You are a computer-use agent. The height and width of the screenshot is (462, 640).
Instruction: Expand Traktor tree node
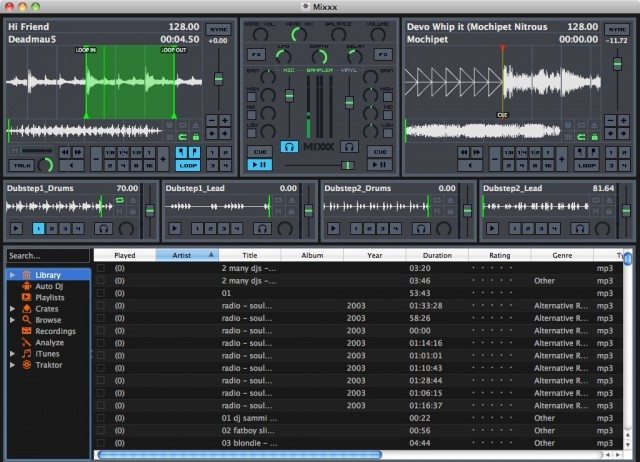[x=13, y=365]
